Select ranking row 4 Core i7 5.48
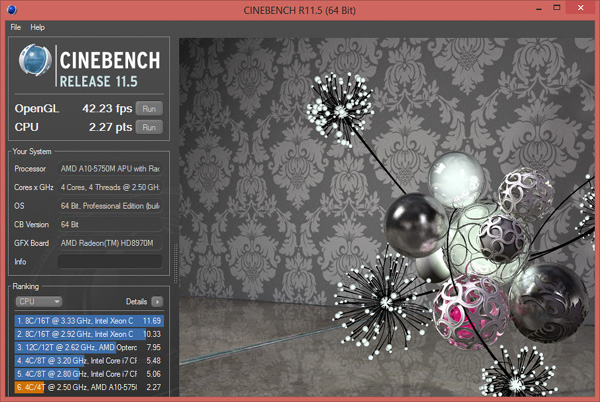 (x=89, y=360)
